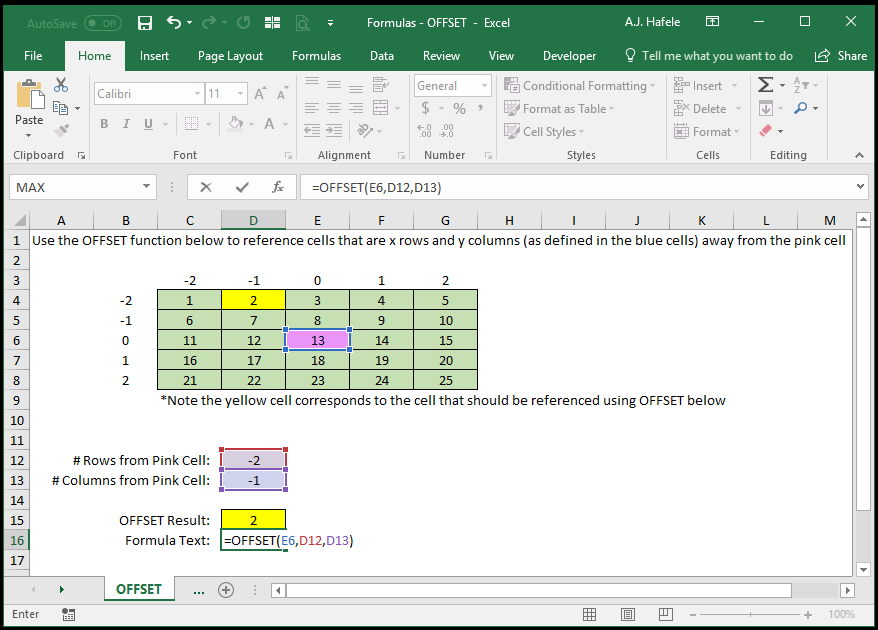Image resolution: width=878 pixels, height=630 pixels.
Task: Click the Cancel X in formula bar
Action: 206,187
